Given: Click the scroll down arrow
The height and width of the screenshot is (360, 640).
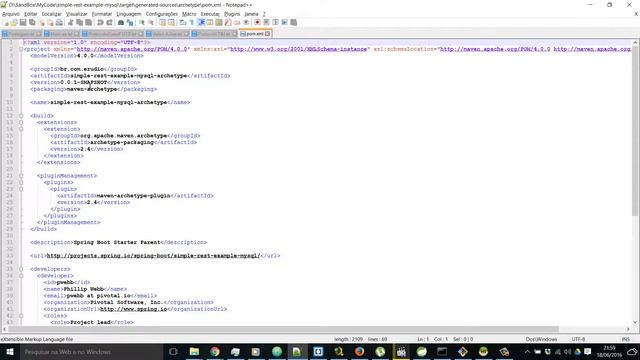Looking at the screenshot, I should [635, 322].
